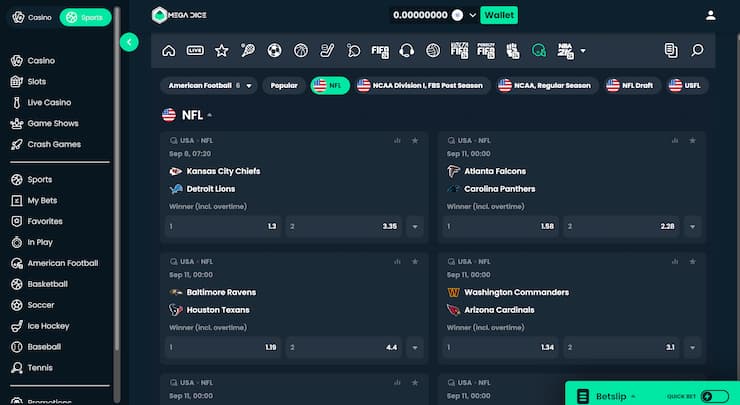Open the search magnifier icon
Screen dimensions: 740x405
click(x=697, y=50)
